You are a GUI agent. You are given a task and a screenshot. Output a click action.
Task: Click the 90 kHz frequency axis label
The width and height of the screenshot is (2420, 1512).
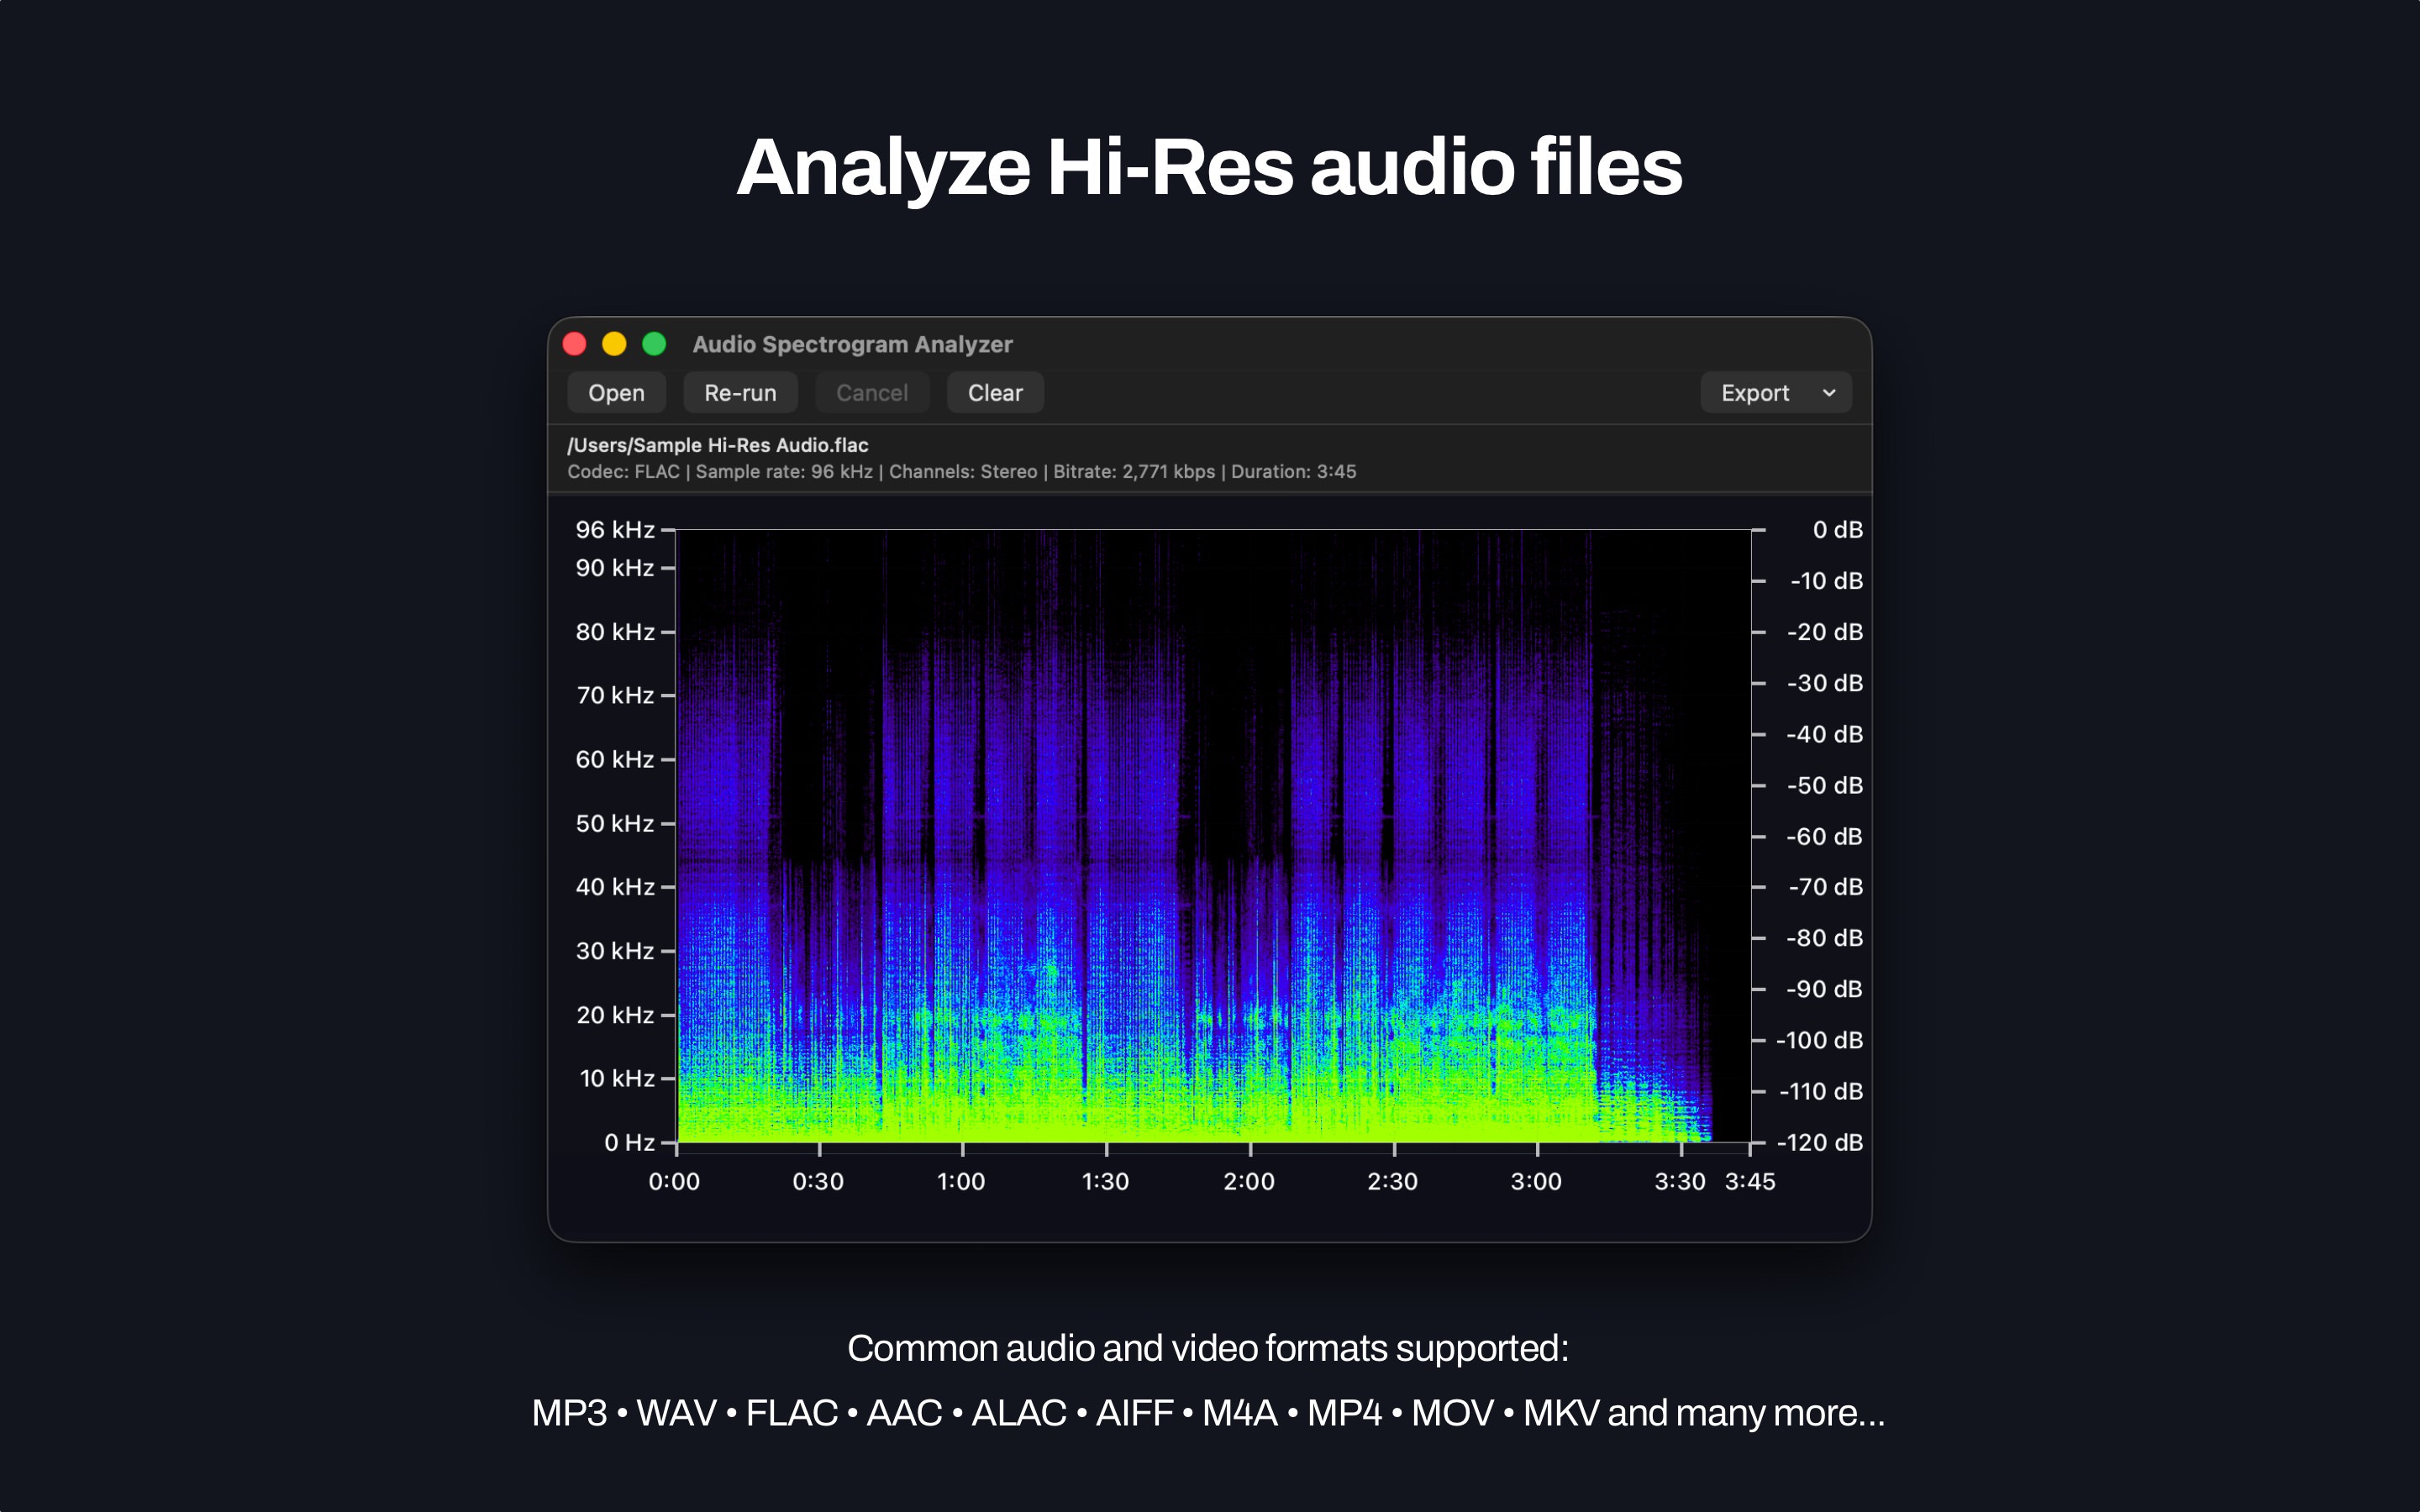(614, 568)
